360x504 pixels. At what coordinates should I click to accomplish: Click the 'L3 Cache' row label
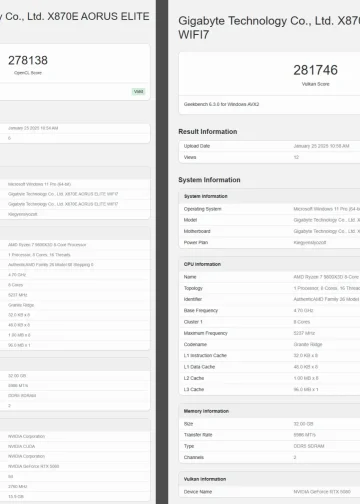point(194,390)
